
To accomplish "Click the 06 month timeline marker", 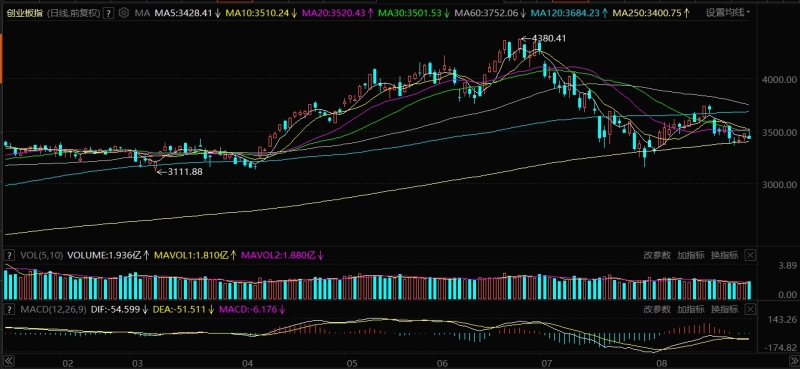I will [x=442, y=363].
